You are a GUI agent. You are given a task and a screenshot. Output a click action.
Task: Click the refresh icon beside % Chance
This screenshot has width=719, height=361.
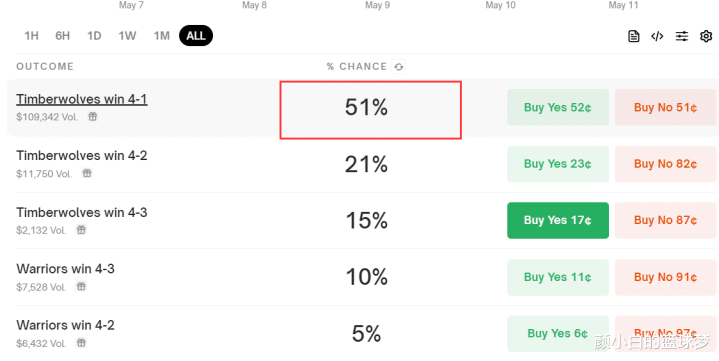pyautogui.click(x=398, y=67)
